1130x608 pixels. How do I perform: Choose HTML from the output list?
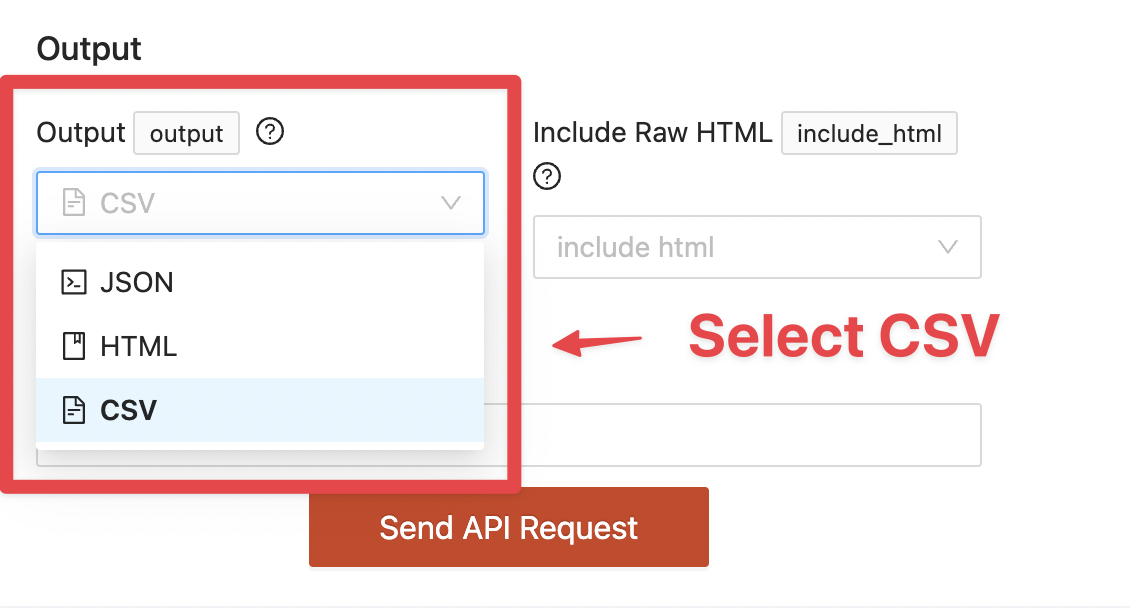coord(260,347)
